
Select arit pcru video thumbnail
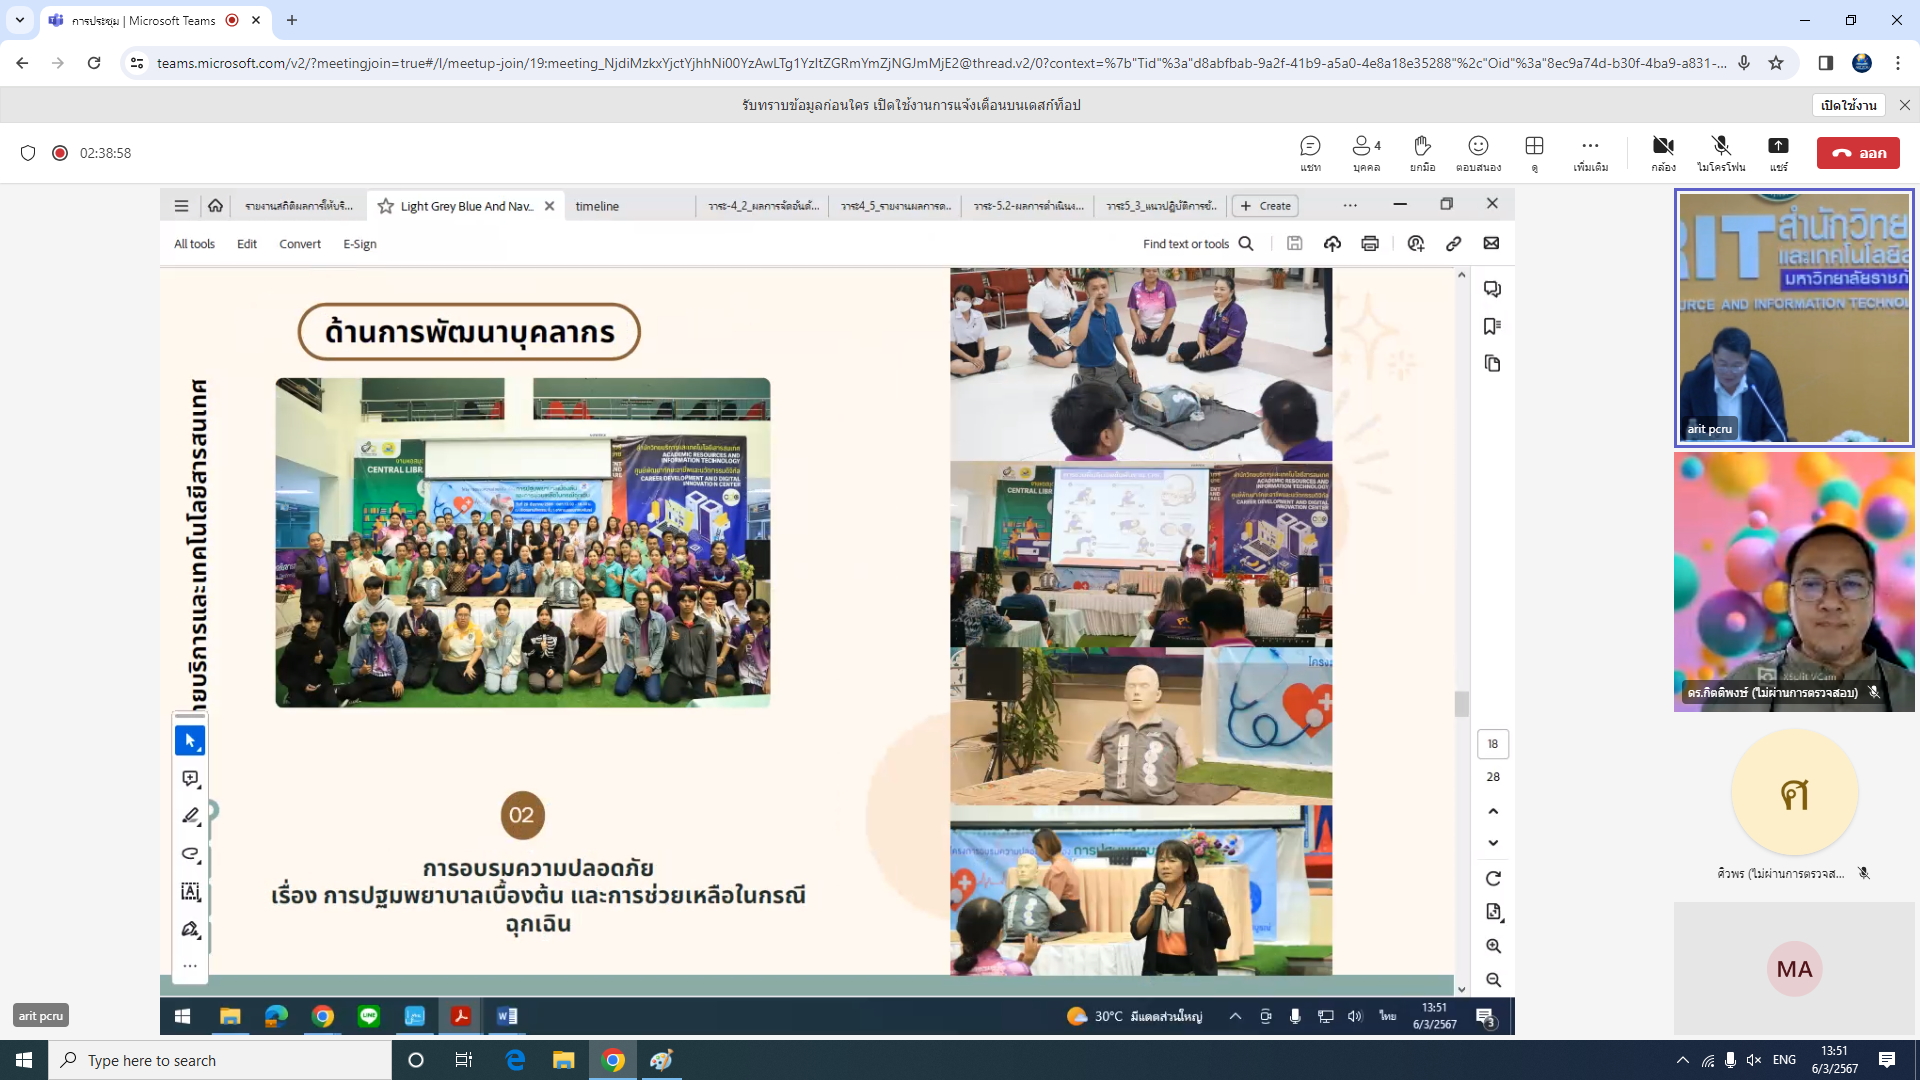[x=1794, y=317]
